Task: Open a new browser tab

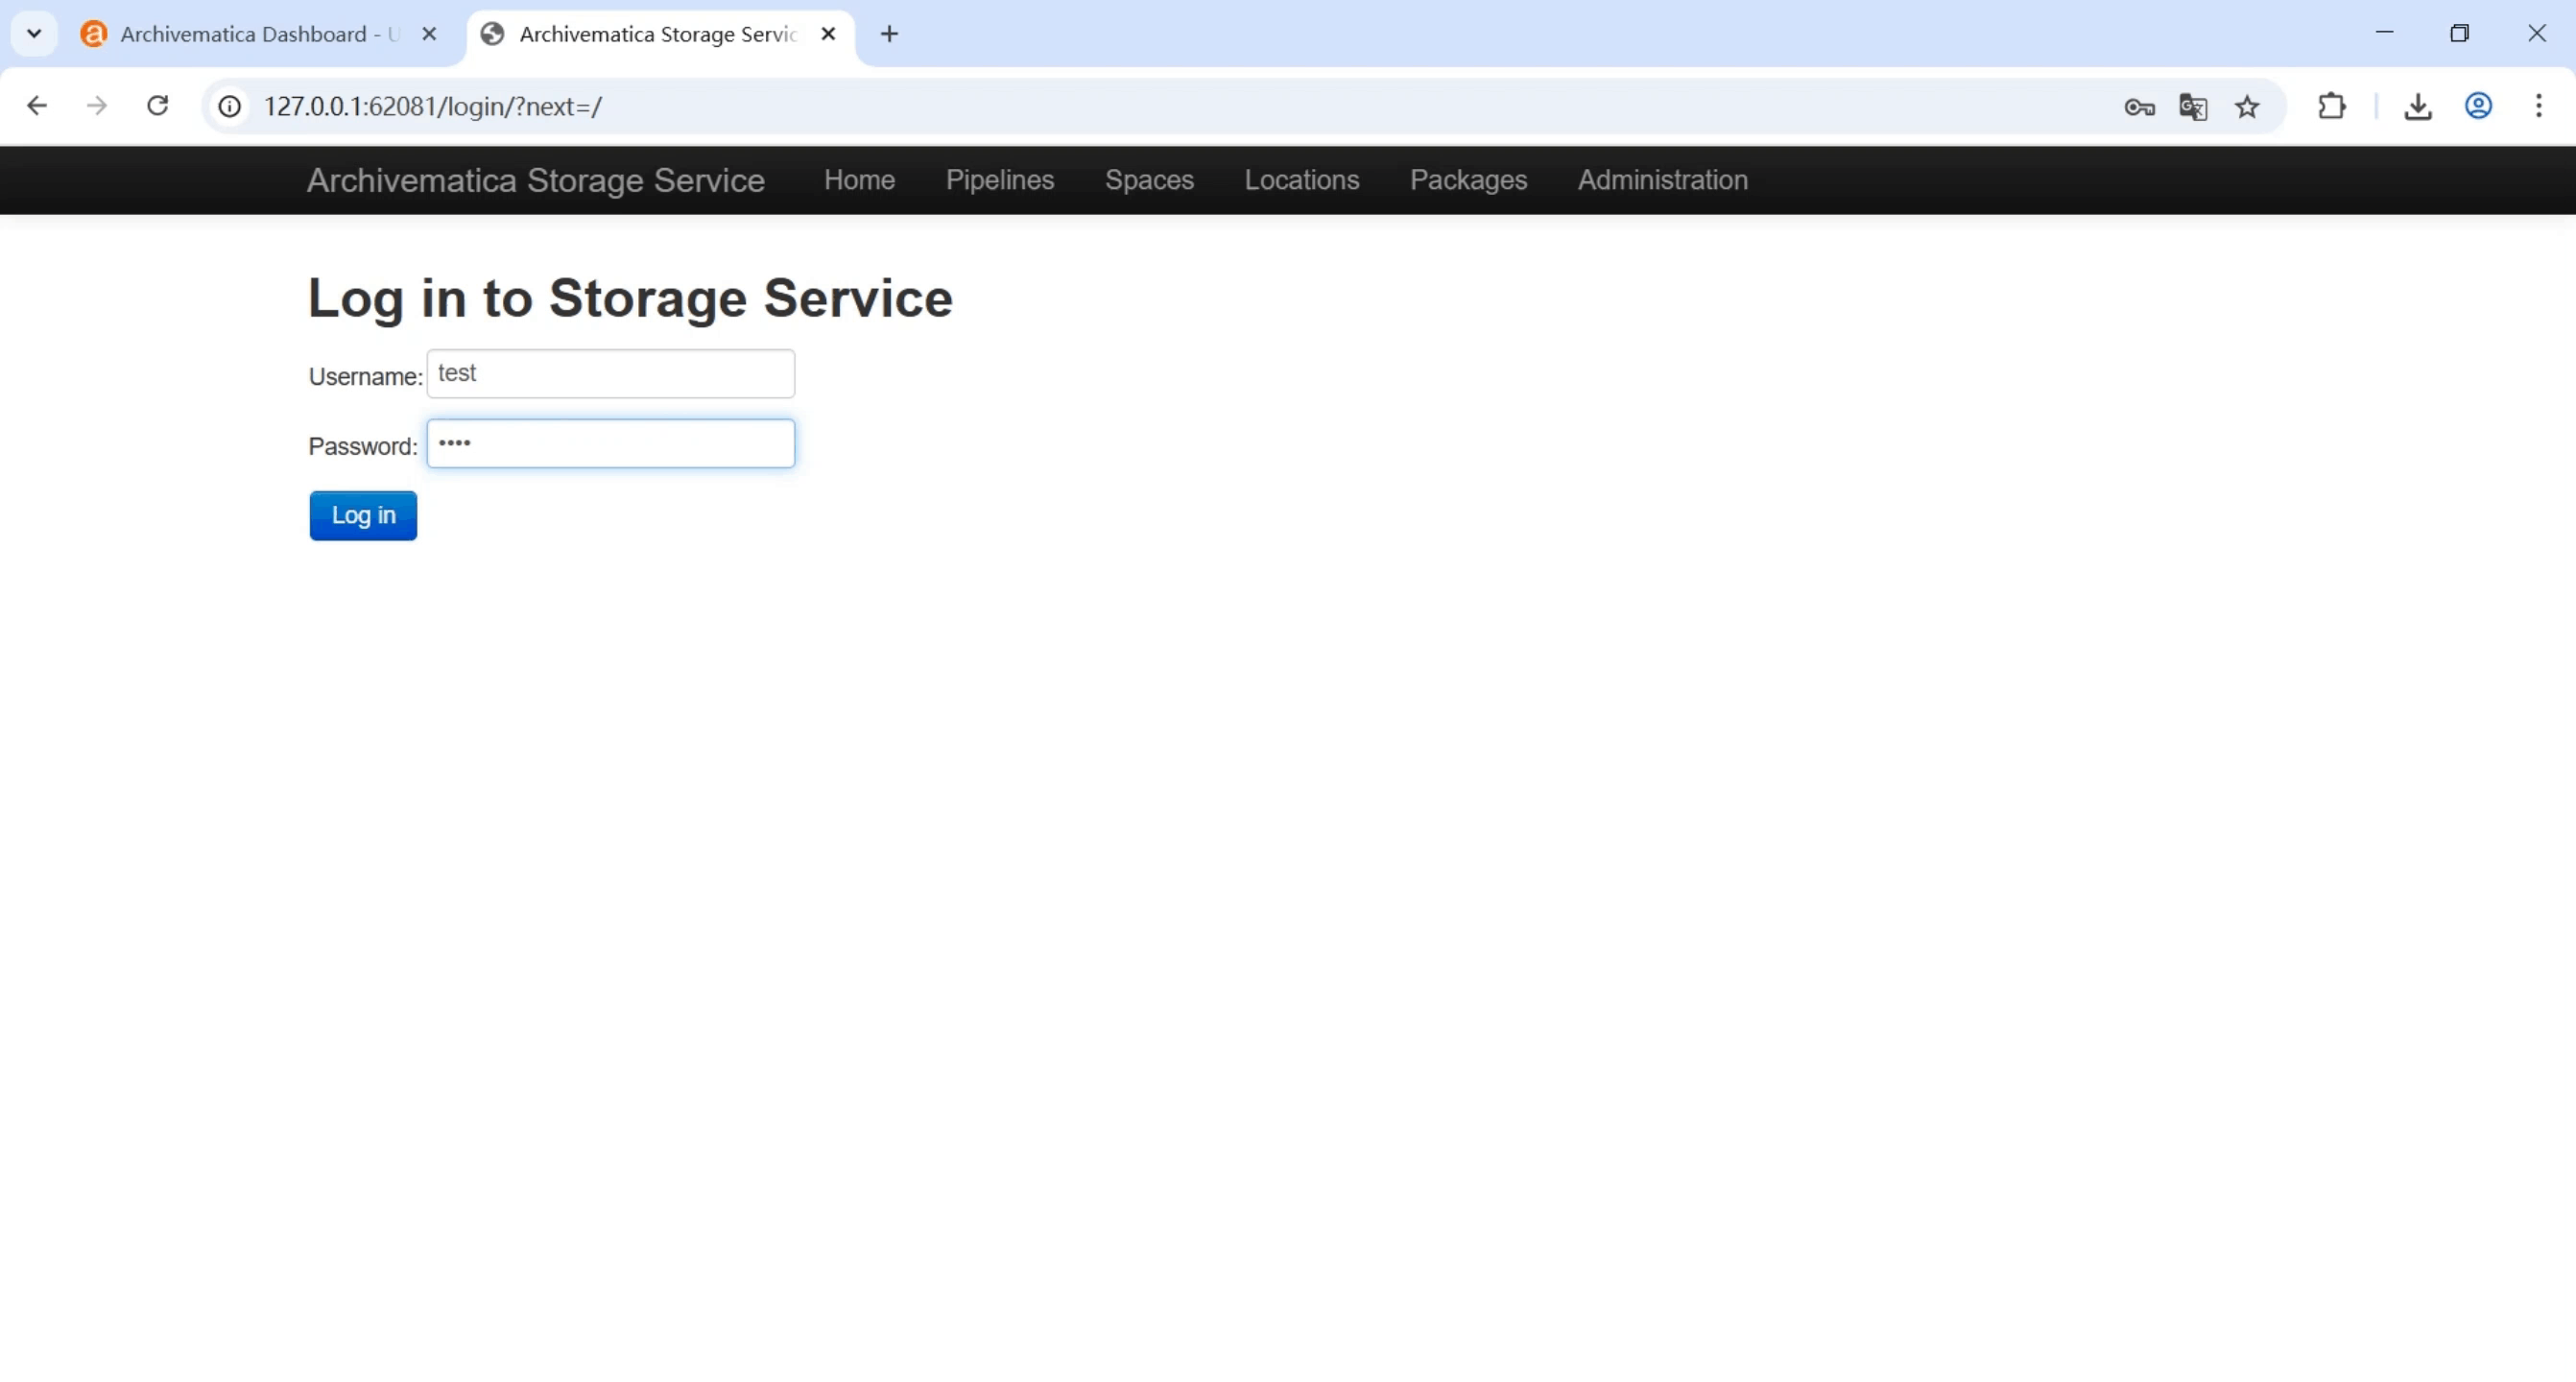Action: (x=889, y=34)
